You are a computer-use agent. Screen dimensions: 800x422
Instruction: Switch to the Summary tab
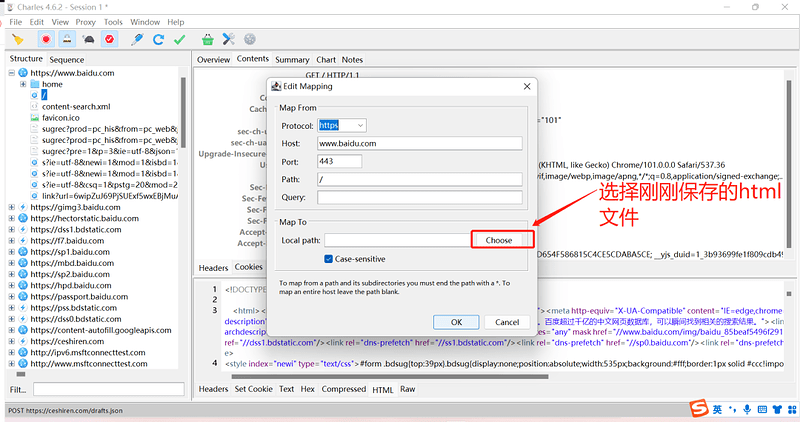tap(292, 60)
